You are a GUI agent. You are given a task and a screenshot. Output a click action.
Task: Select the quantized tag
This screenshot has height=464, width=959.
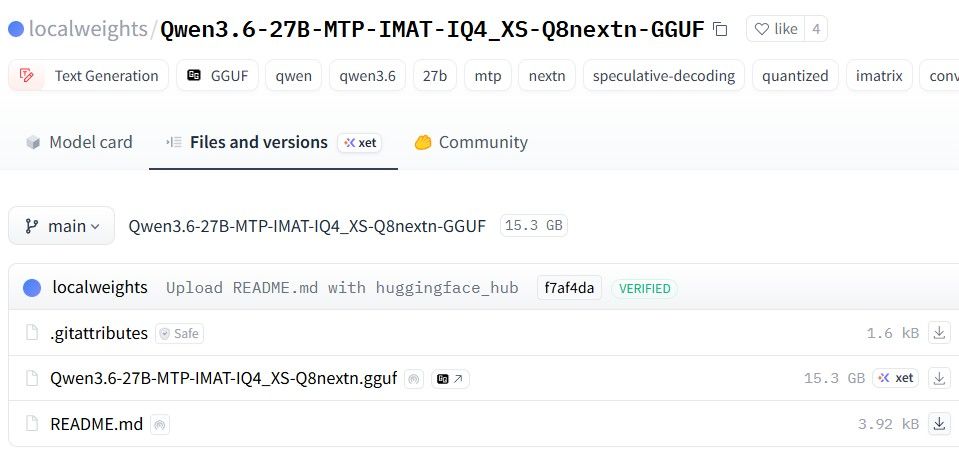click(x=795, y=76)
